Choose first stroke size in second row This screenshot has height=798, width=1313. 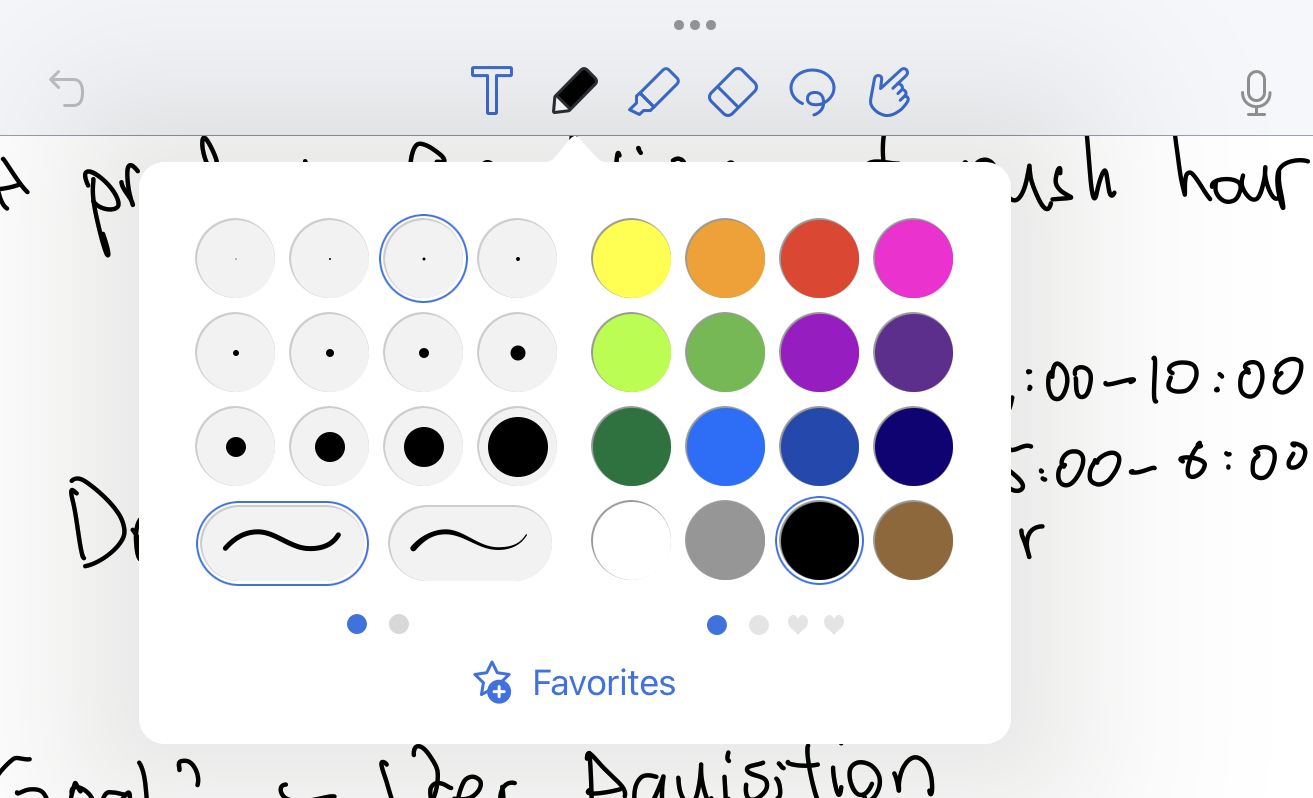[235, 353]
